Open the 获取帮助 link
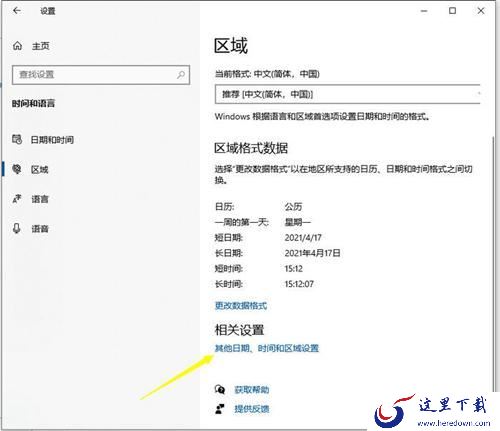The width and height of the screenshot is (500, 431). pos(252,390)
